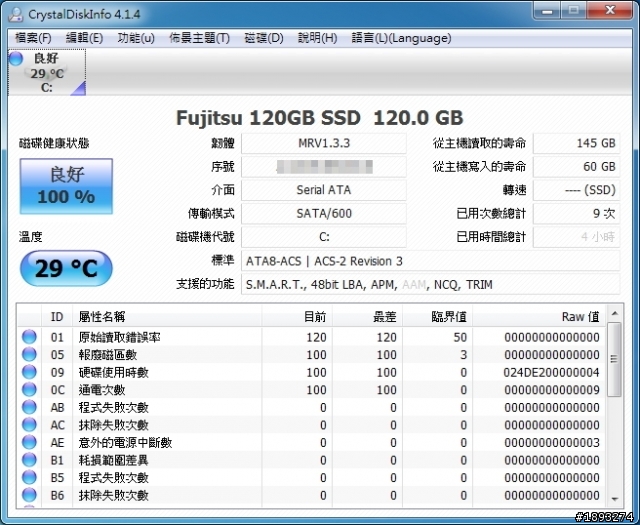Click status orb for attribute AB row
Image resolution: width=640 pixels, height=525 pixels.
pyautogui.click(x=29, y=407)
